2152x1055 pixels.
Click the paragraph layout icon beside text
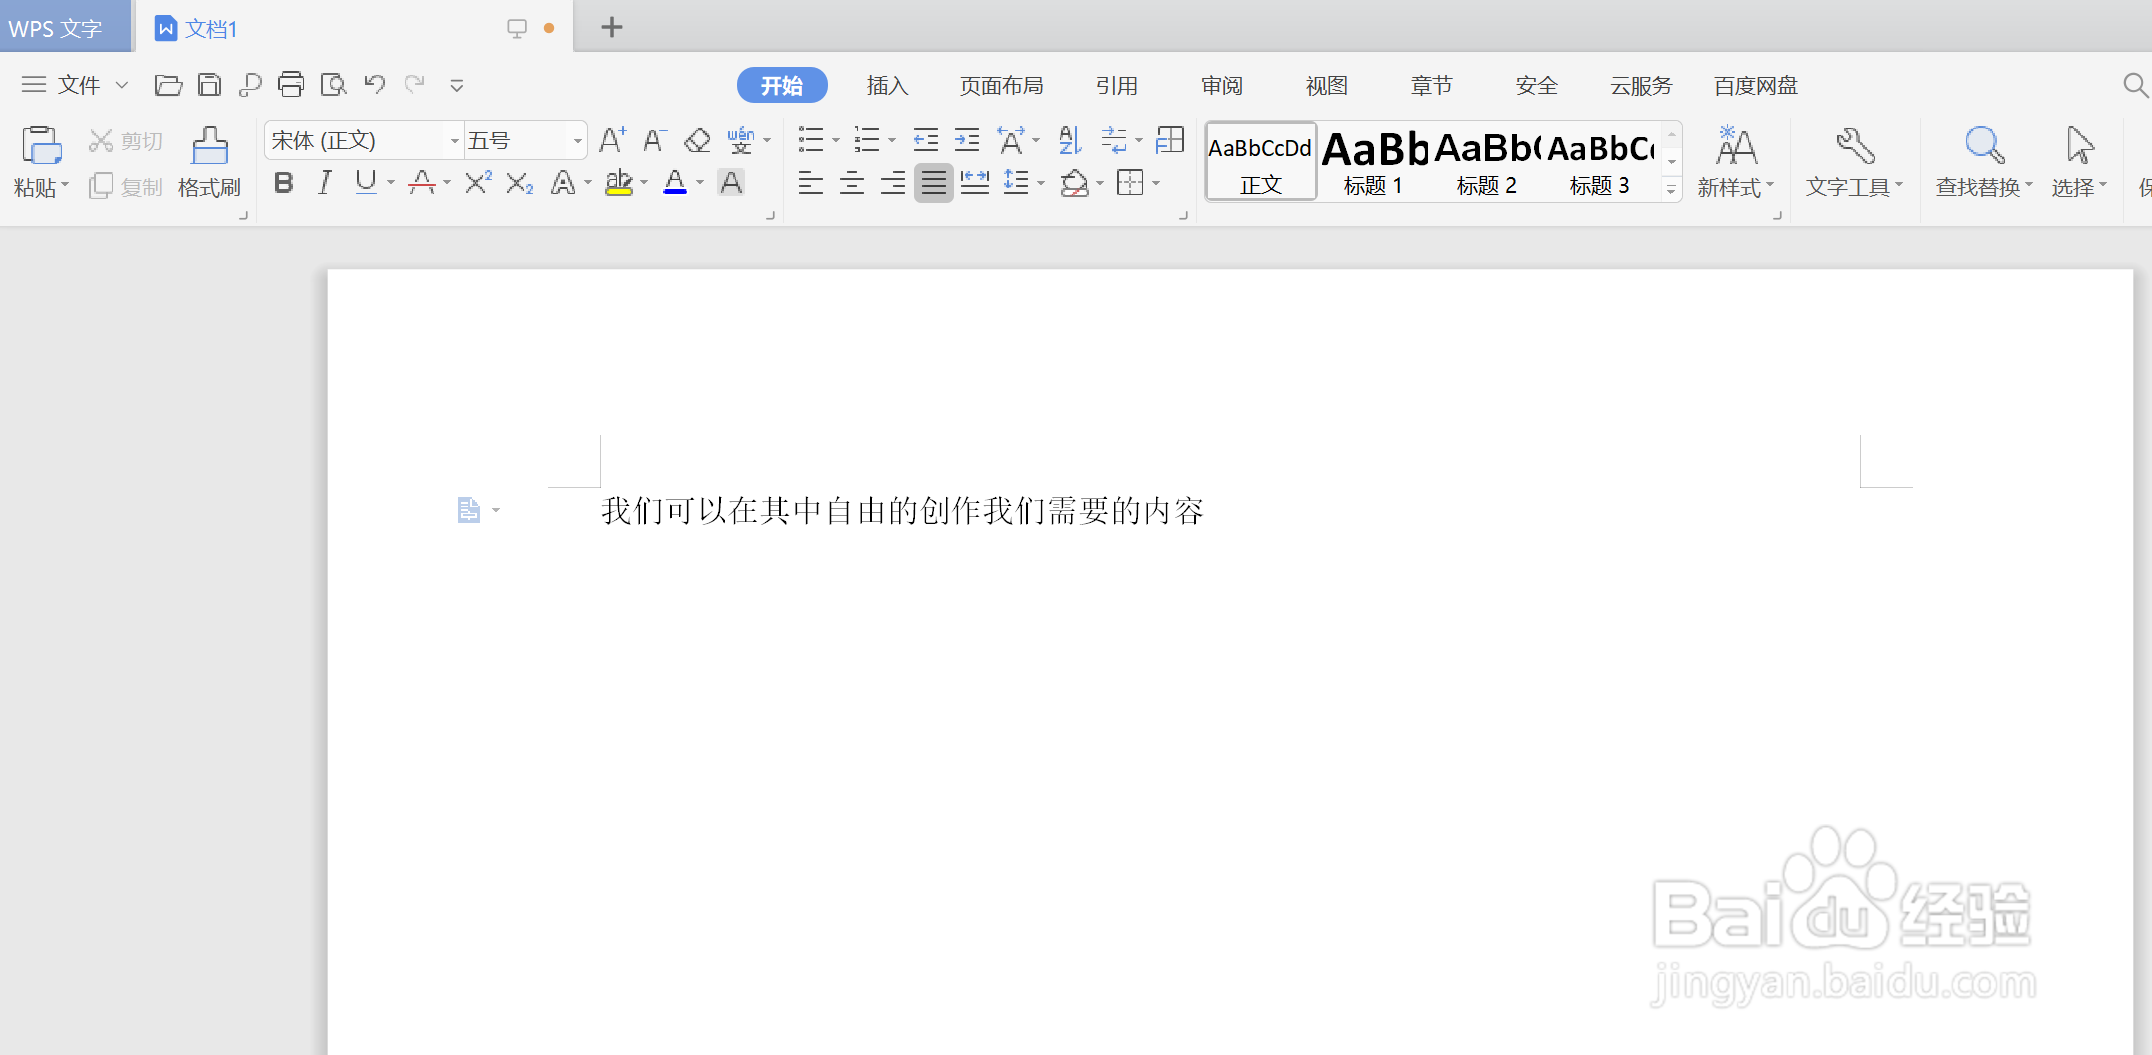pyautogui.click(x=469, y=510)
